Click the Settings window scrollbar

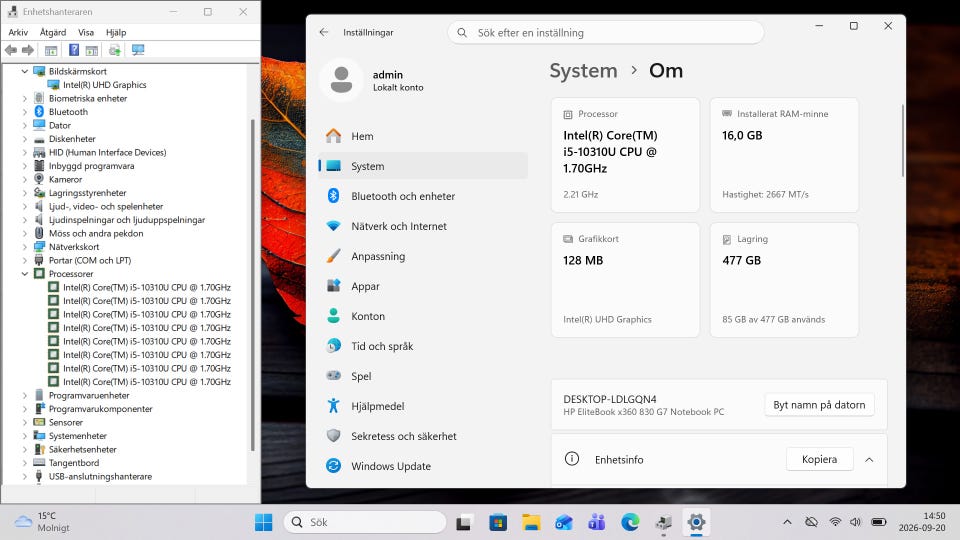coord(902,142)
